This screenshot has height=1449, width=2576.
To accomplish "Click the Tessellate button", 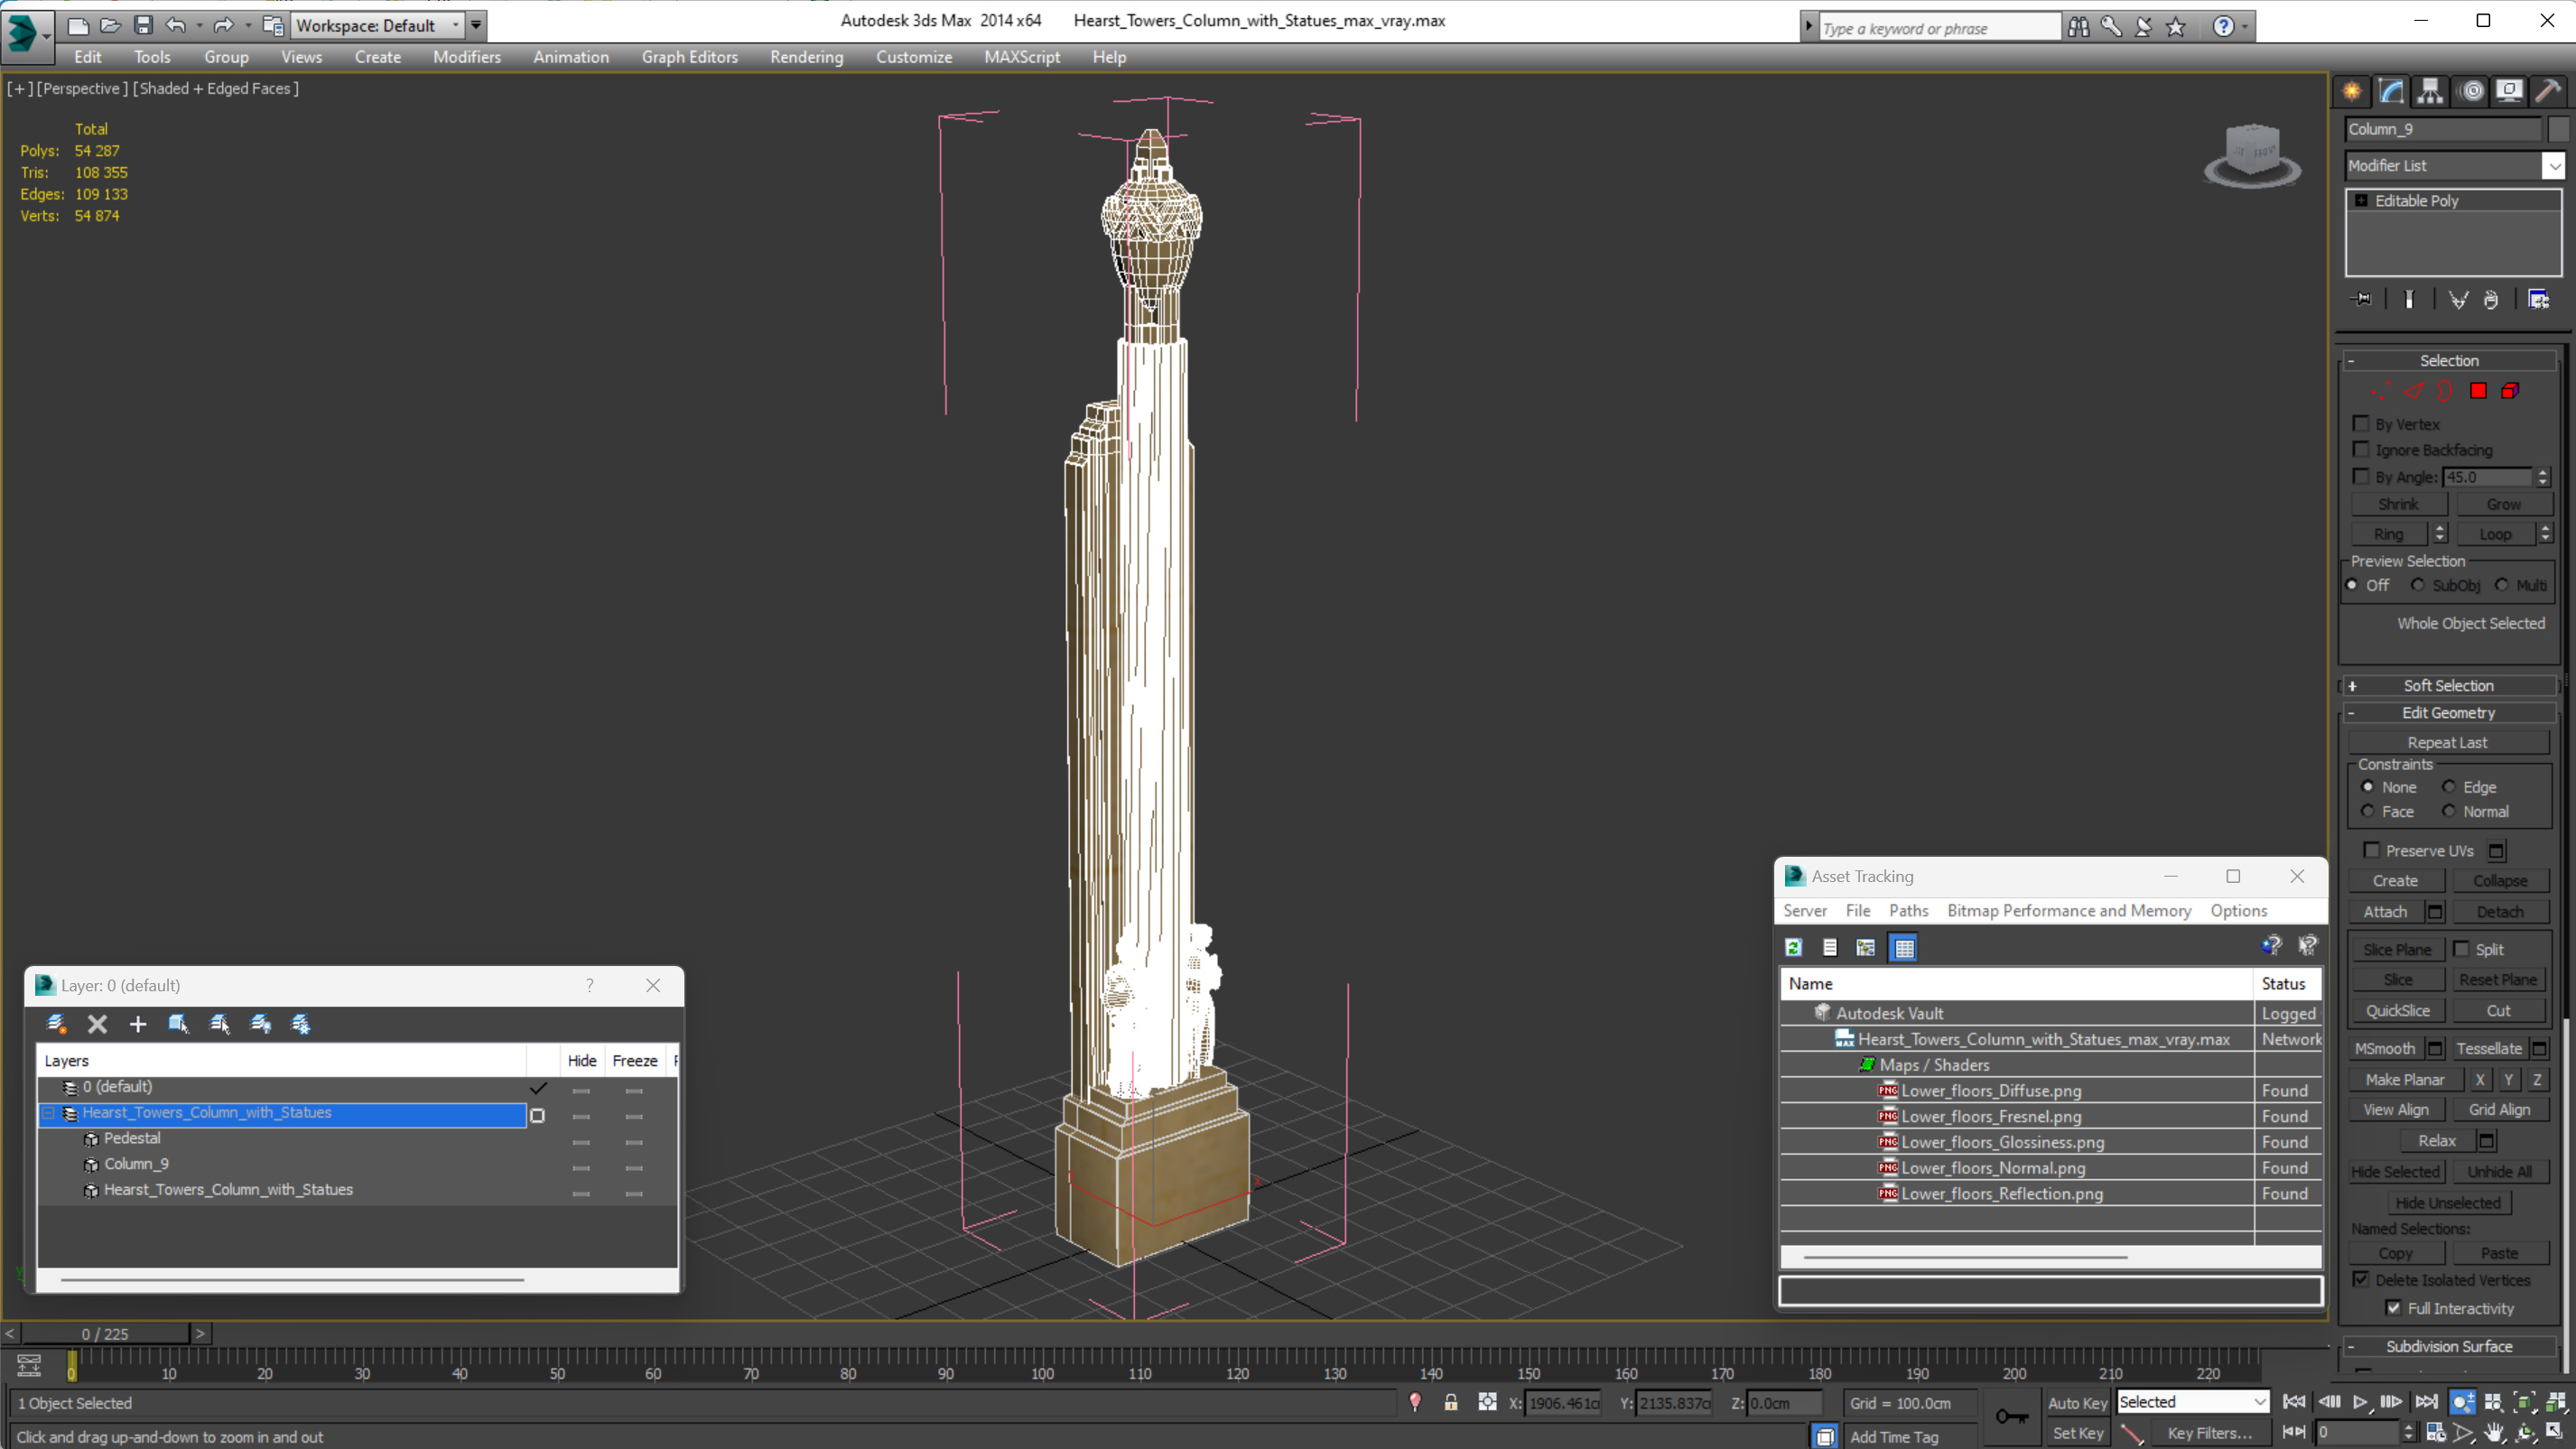I will pos(2488,1048).
